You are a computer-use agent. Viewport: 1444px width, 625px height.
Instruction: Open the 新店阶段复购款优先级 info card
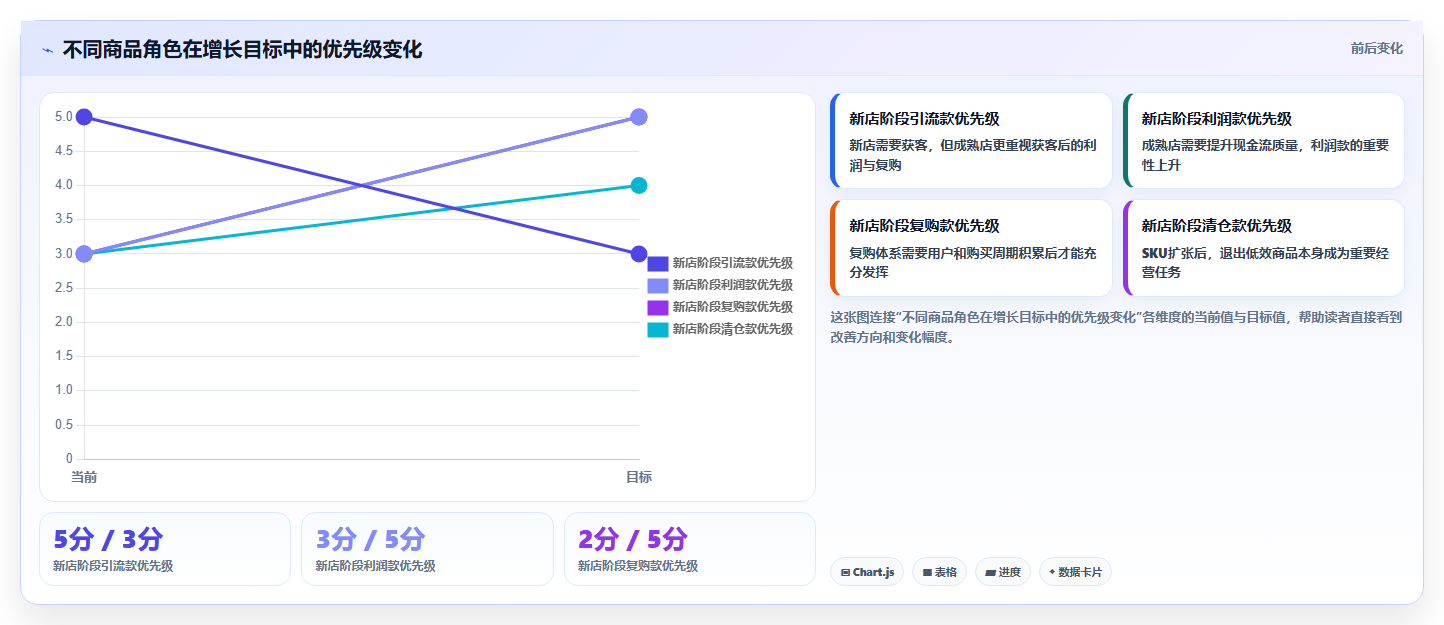pos(971,248)
